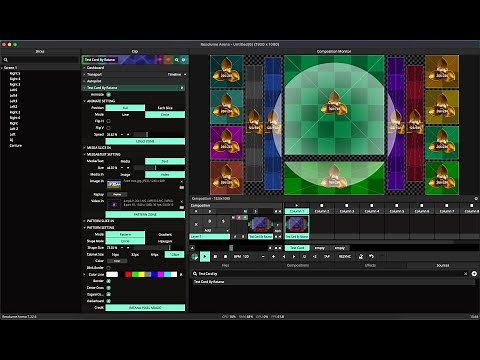Select Each Slice position option
Viewport: 480px width, 360px height.
point(165,108)
